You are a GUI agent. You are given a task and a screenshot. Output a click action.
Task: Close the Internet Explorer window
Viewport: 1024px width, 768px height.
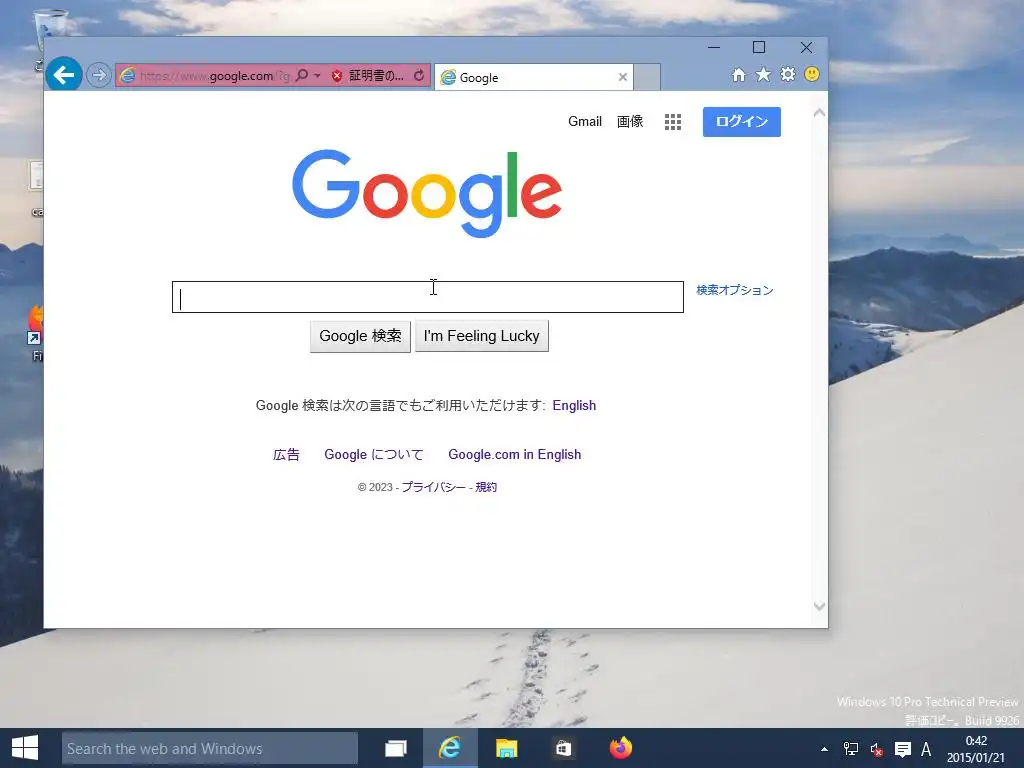pyautogui.click(x=807, y=47)
